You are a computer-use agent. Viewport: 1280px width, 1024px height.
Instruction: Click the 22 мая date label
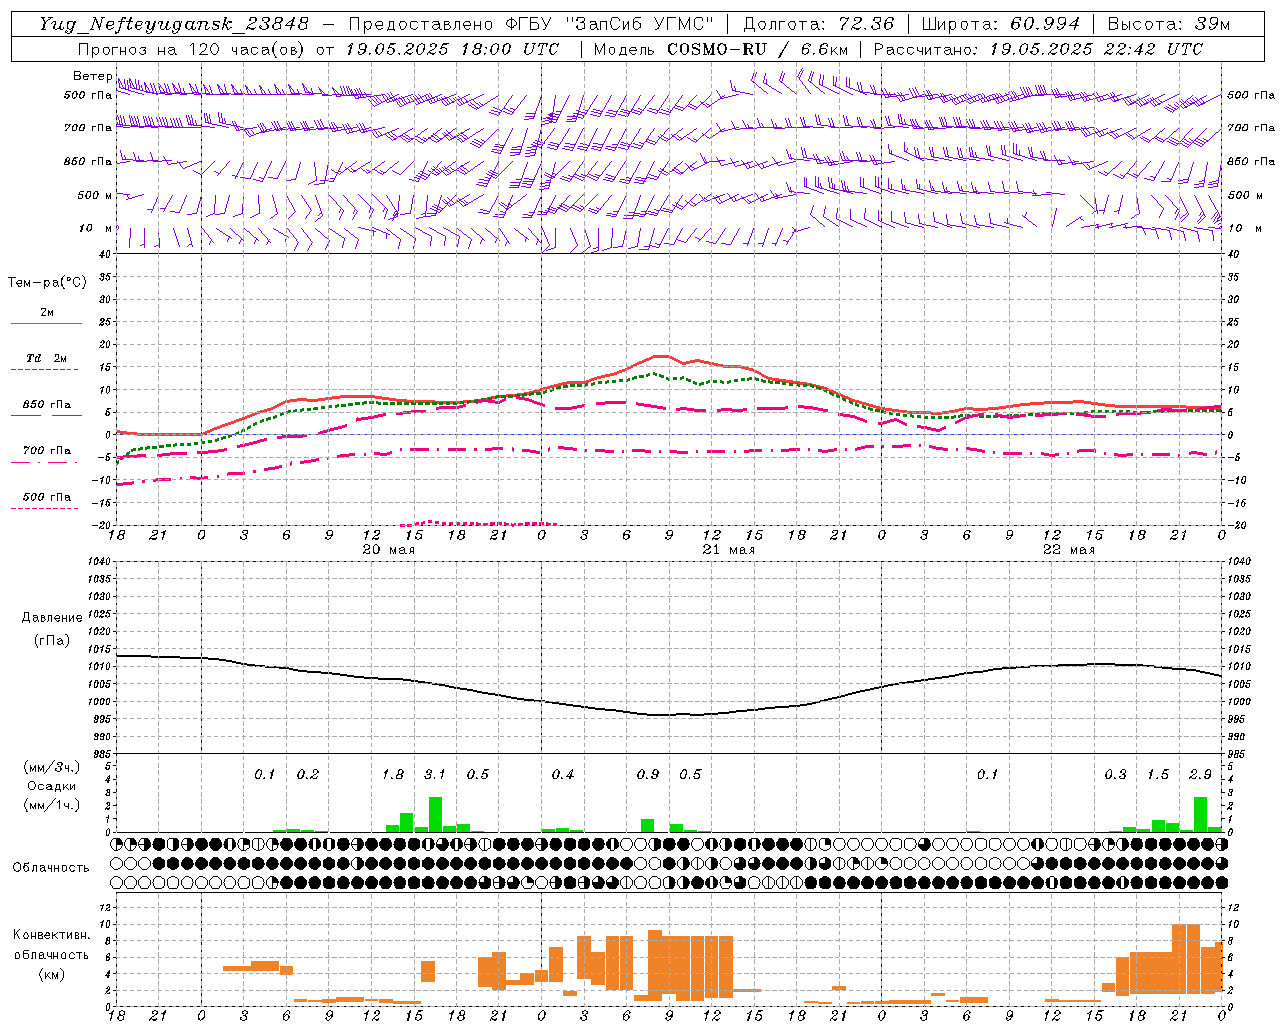click(x=1068, y=550)
